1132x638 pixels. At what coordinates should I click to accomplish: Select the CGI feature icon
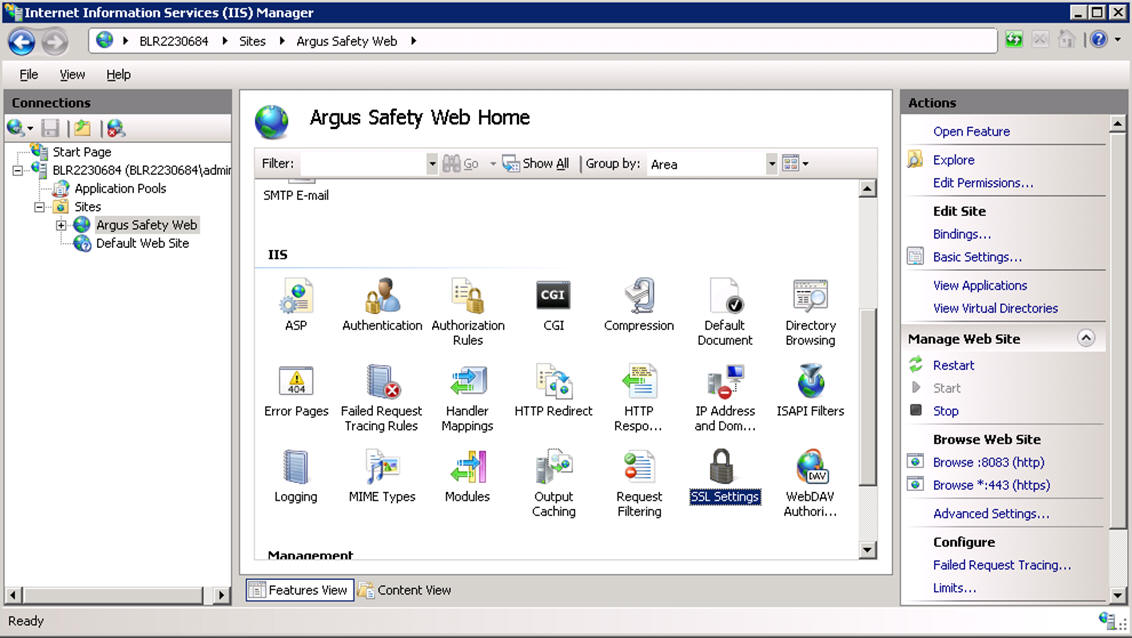pos(553,296)
